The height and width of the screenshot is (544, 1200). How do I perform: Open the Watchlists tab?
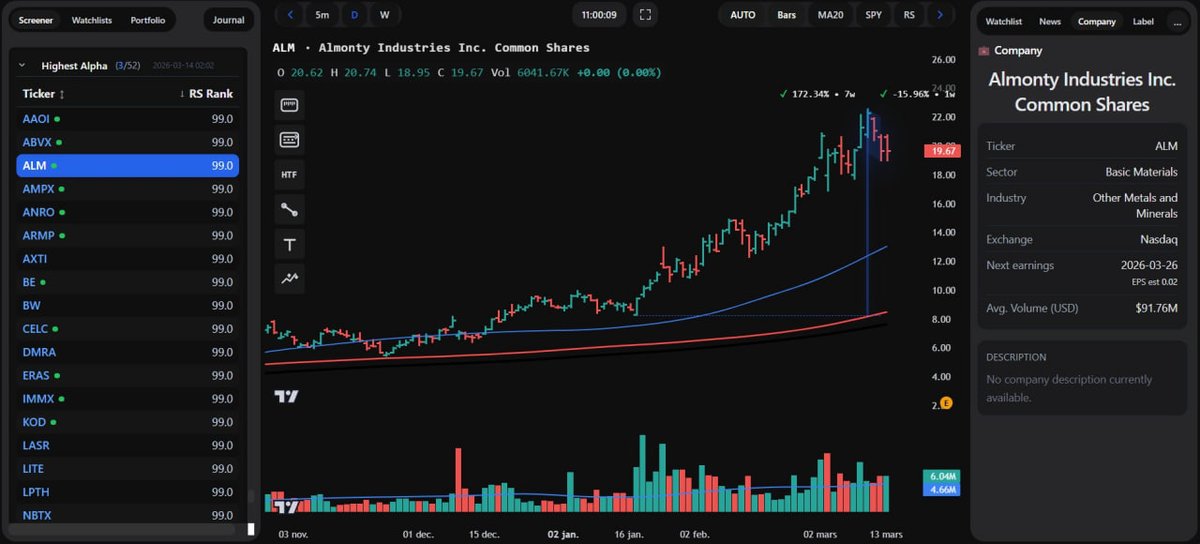(x=92, y=20)
